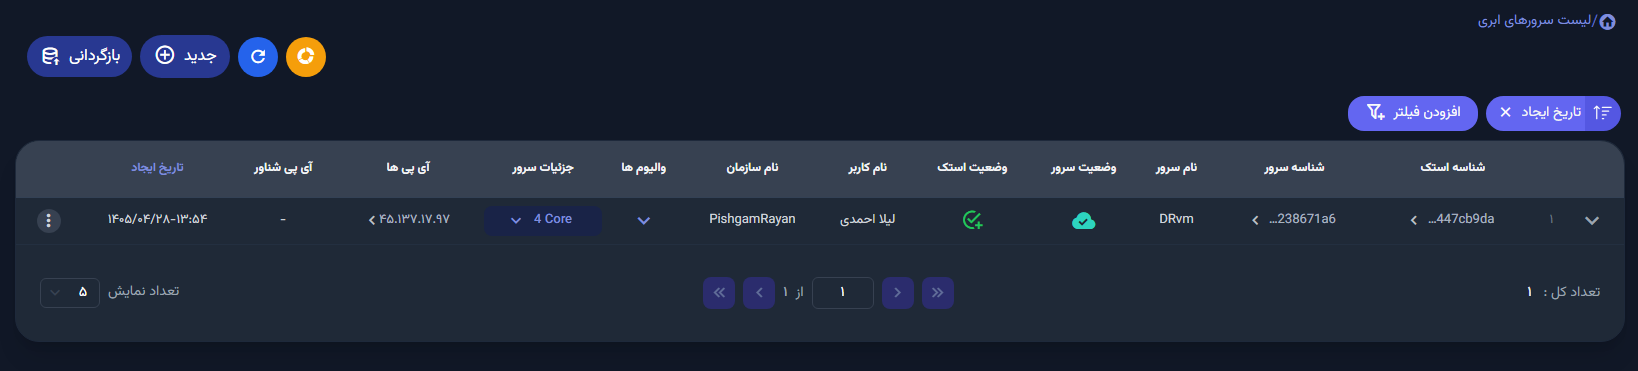Click the شناسه استک column header
Screen dimensions: 1638x371
[x=1452, y=168]
